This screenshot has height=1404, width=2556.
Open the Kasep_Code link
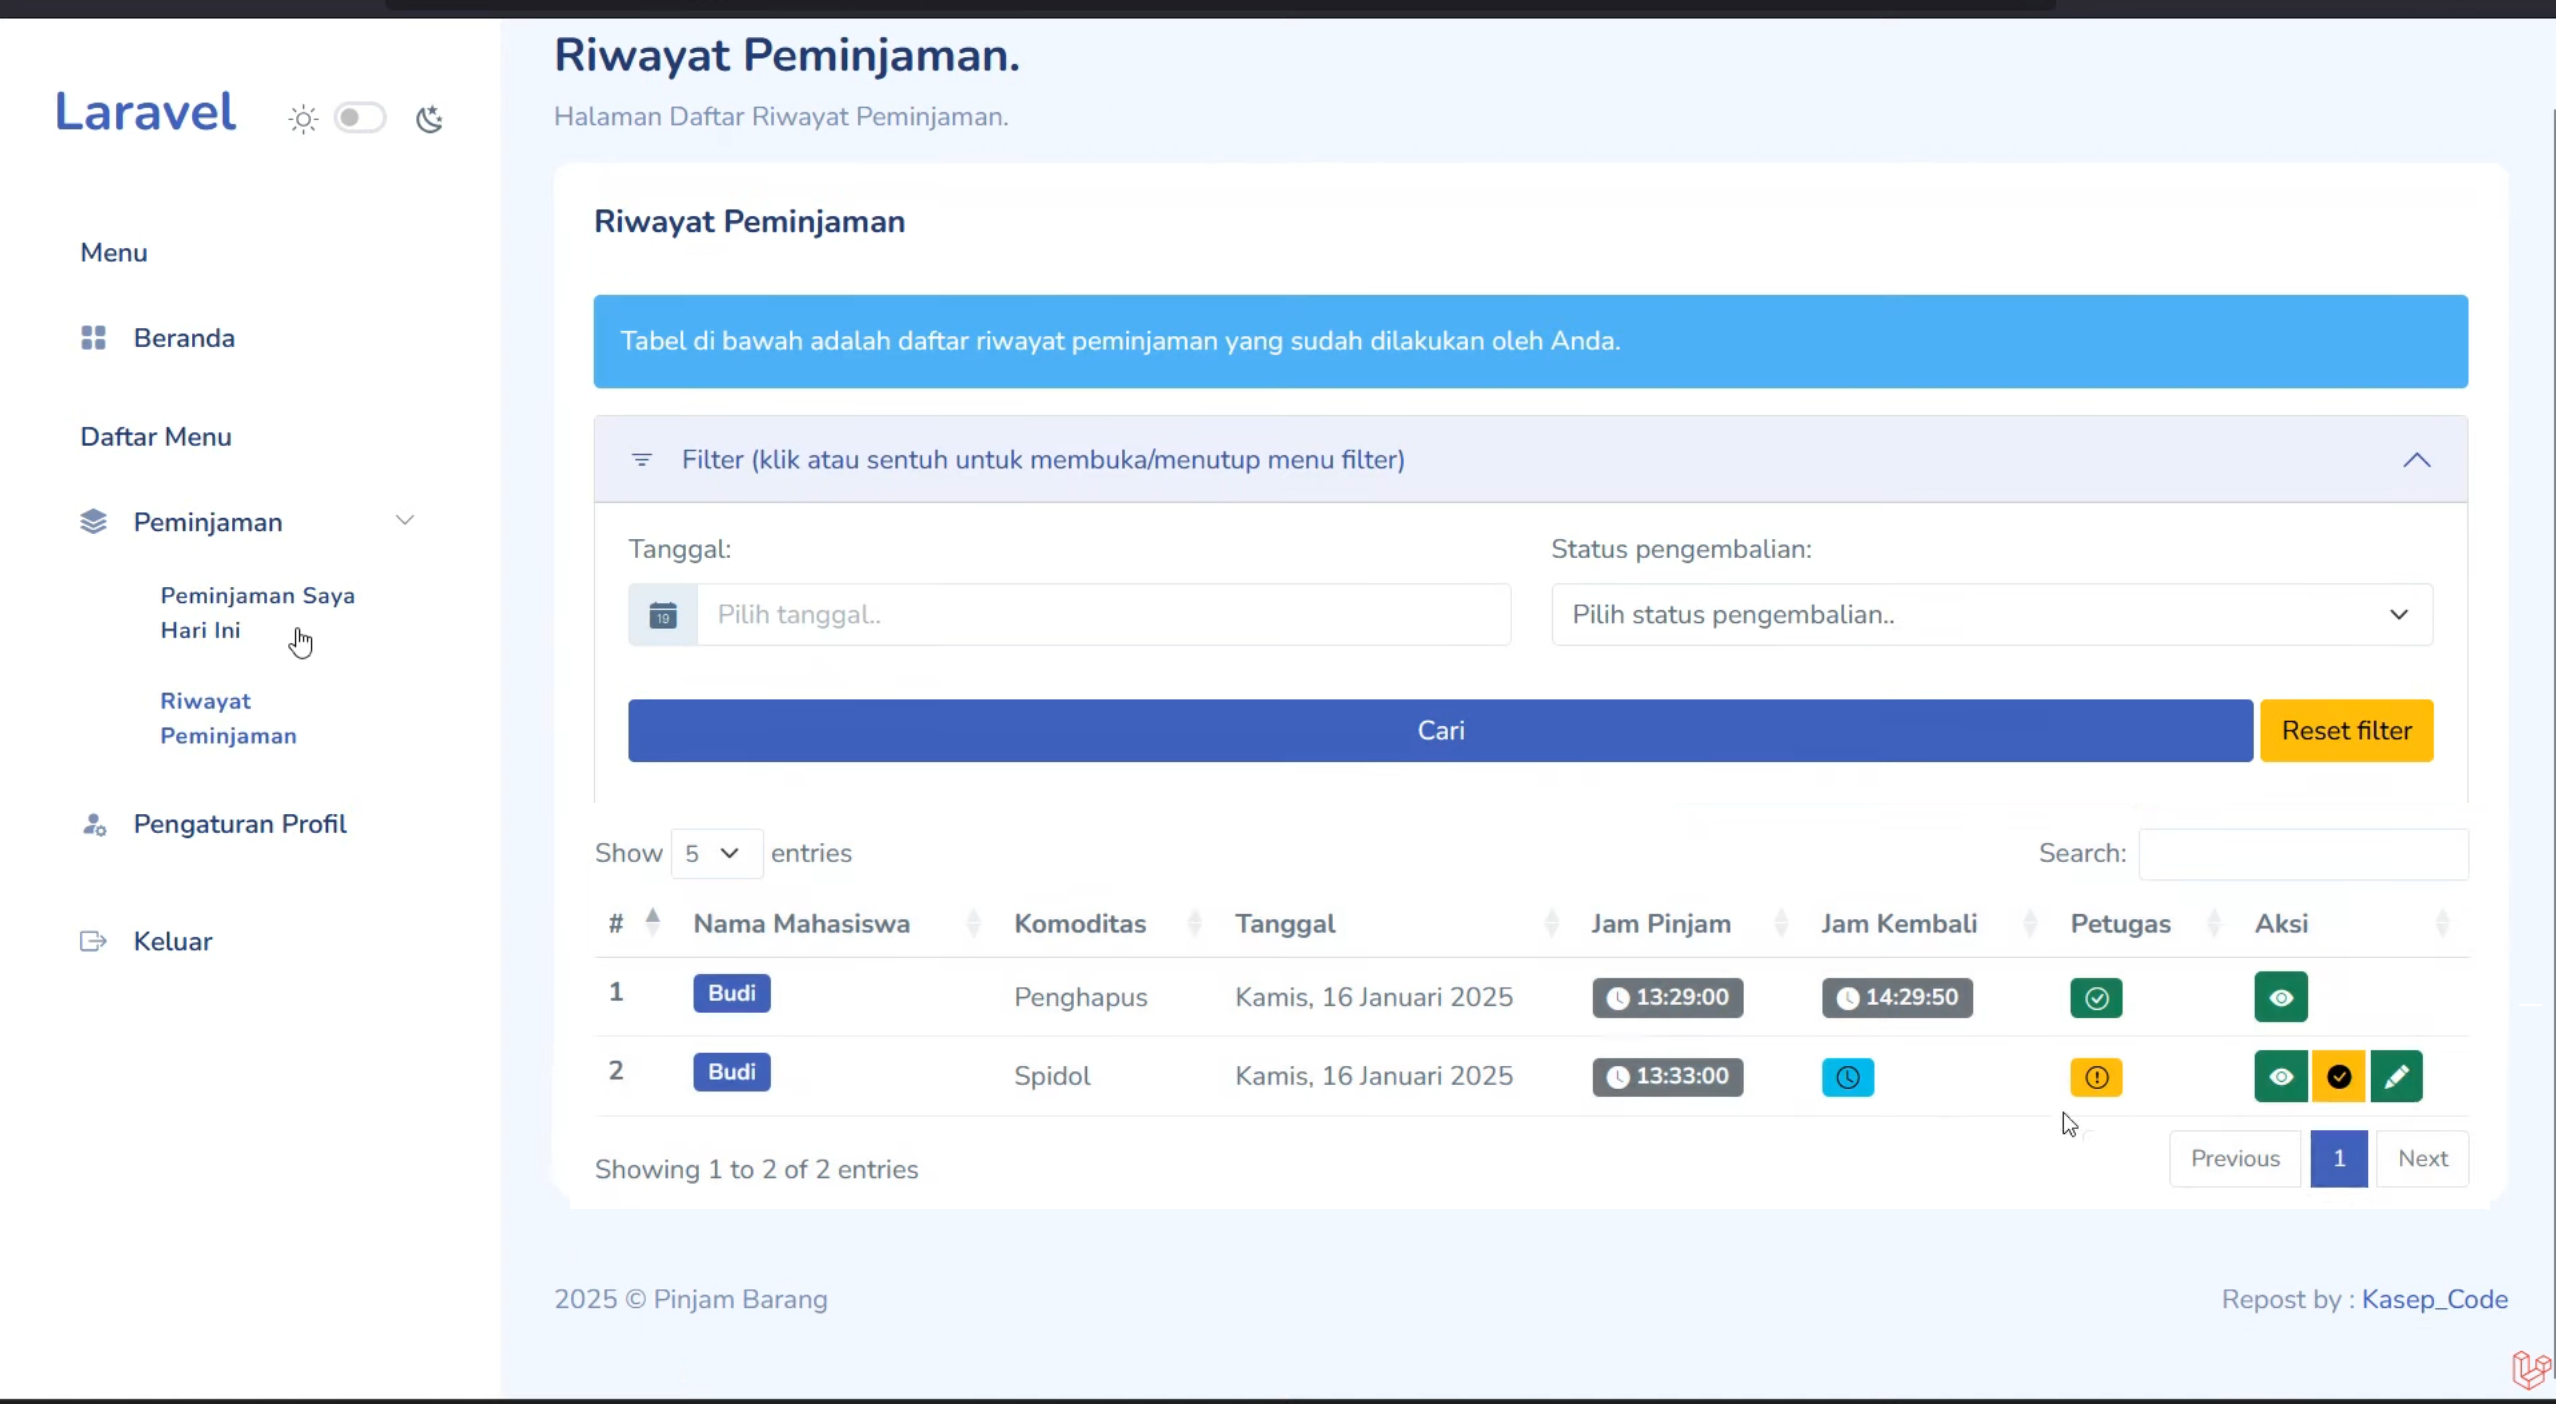pos(2435,1299)
